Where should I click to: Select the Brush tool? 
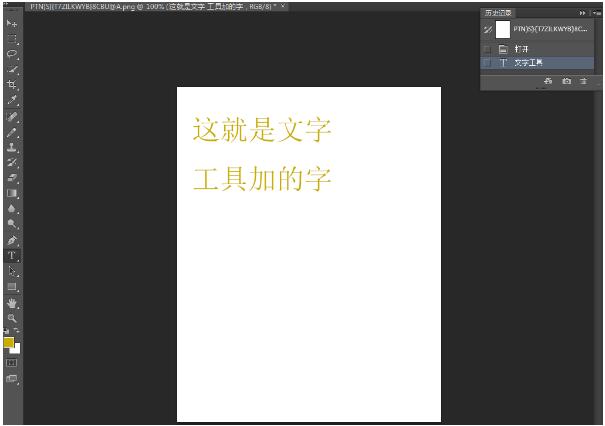12,132
